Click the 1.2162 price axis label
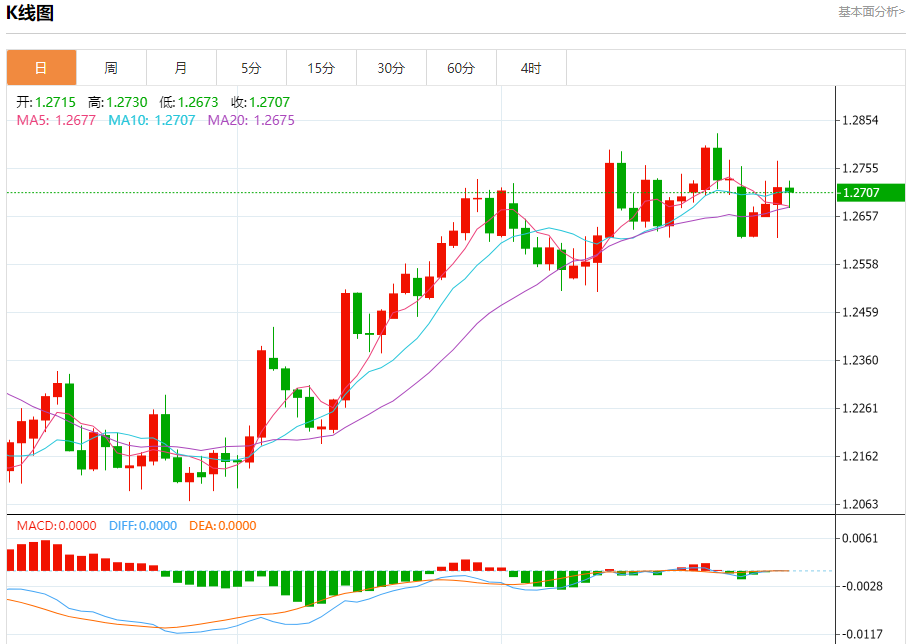The height and width of the screenshot is (644, 913). pos(860,456)
